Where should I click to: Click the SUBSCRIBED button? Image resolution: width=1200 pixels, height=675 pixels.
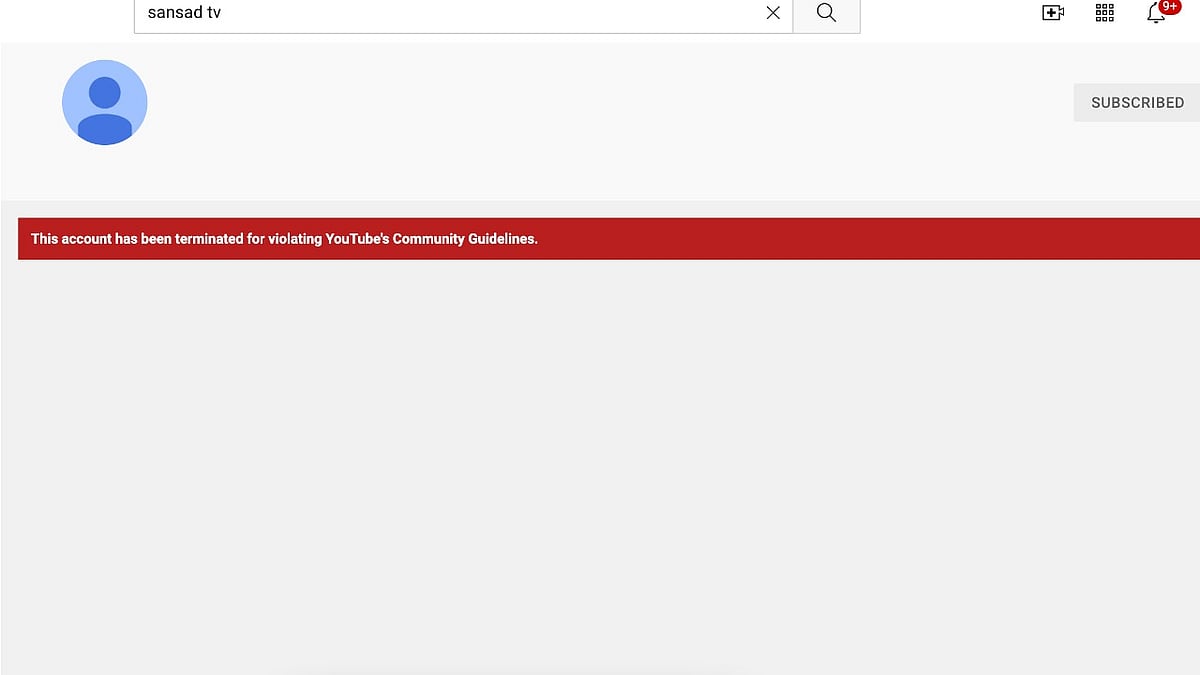(1137, 102)
